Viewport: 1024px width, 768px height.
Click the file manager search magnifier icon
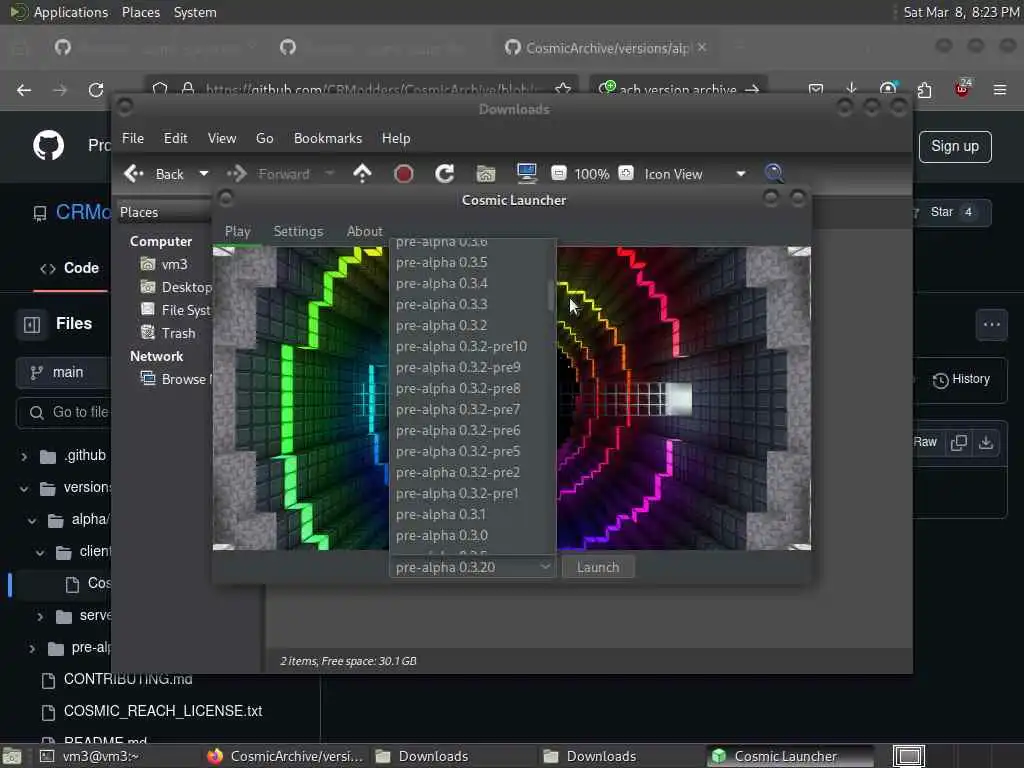(x=774, y=174)
